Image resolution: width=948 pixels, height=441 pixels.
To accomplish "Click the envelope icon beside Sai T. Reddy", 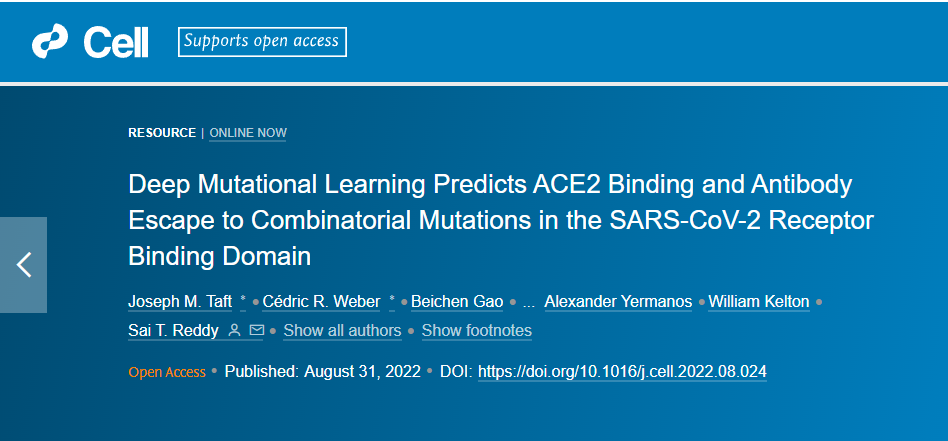I will click(257, 330).
